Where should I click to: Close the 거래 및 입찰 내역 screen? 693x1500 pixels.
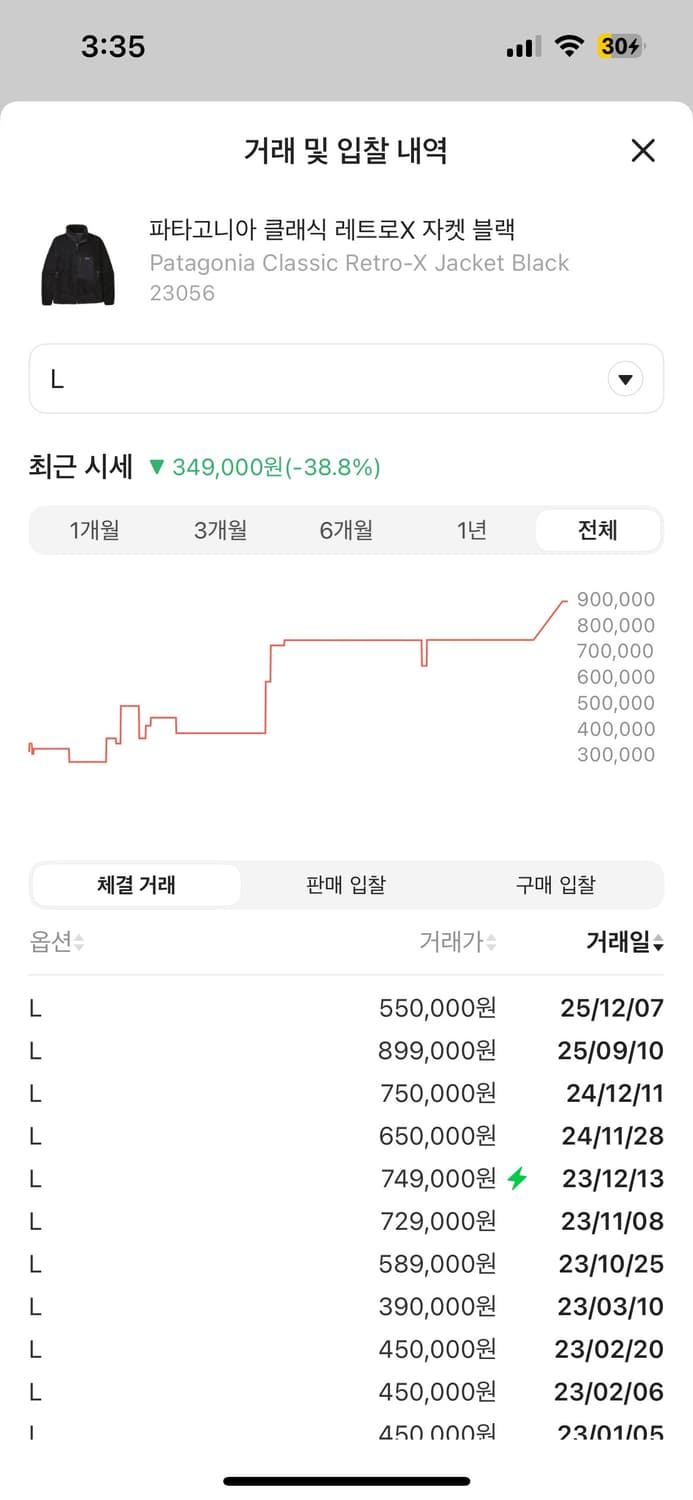[x=643, y=150]
